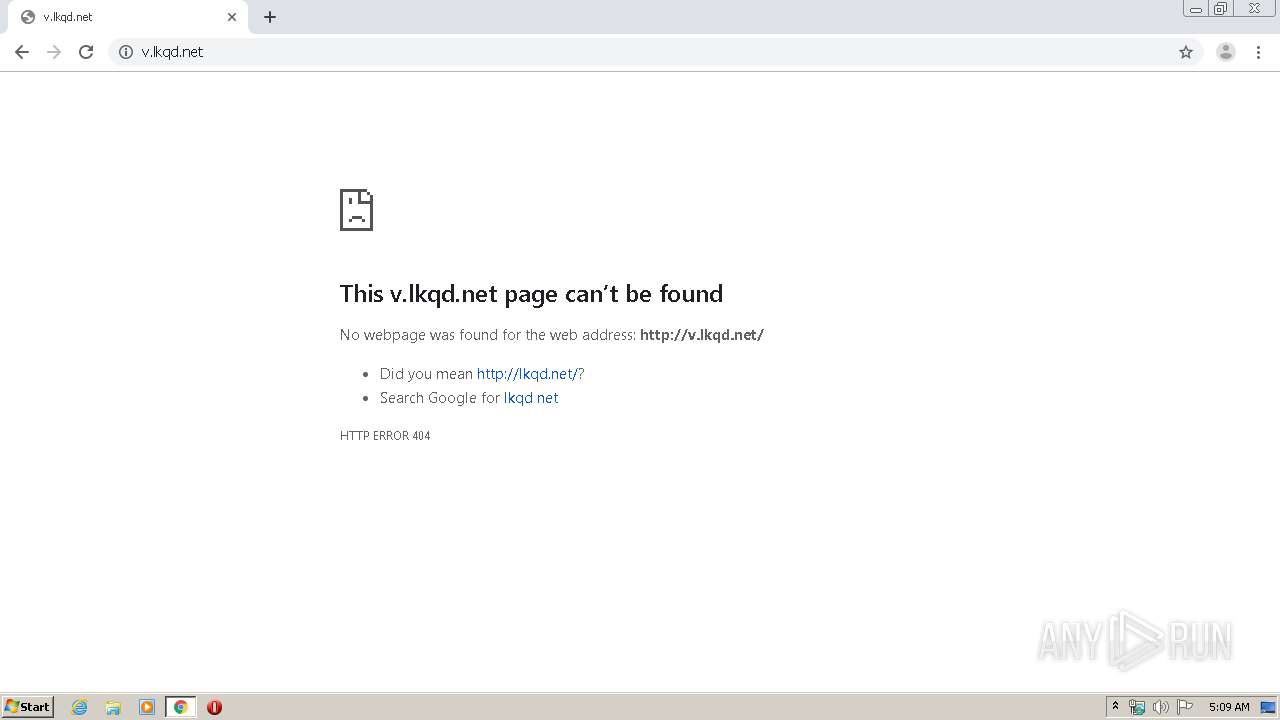Viewport: 1280px width, 720px height.
Task: Open the volume speaker tray icon
Action: tap(1160, 707)
